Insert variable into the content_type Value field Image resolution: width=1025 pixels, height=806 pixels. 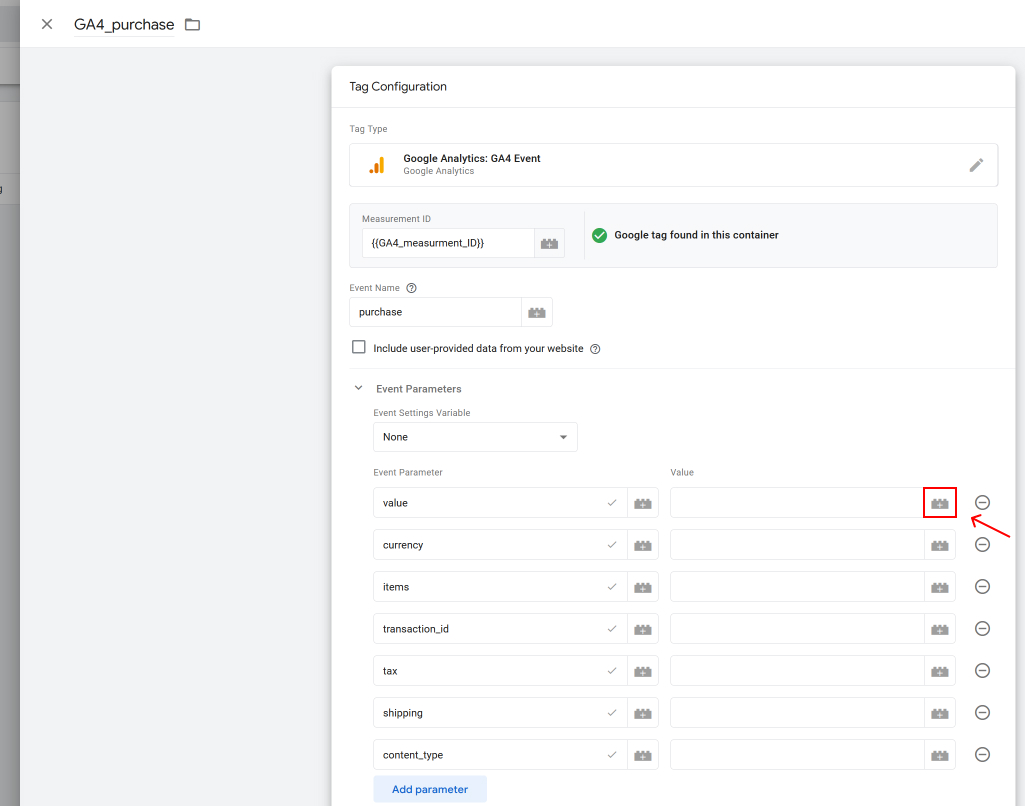tap(940, 754)
